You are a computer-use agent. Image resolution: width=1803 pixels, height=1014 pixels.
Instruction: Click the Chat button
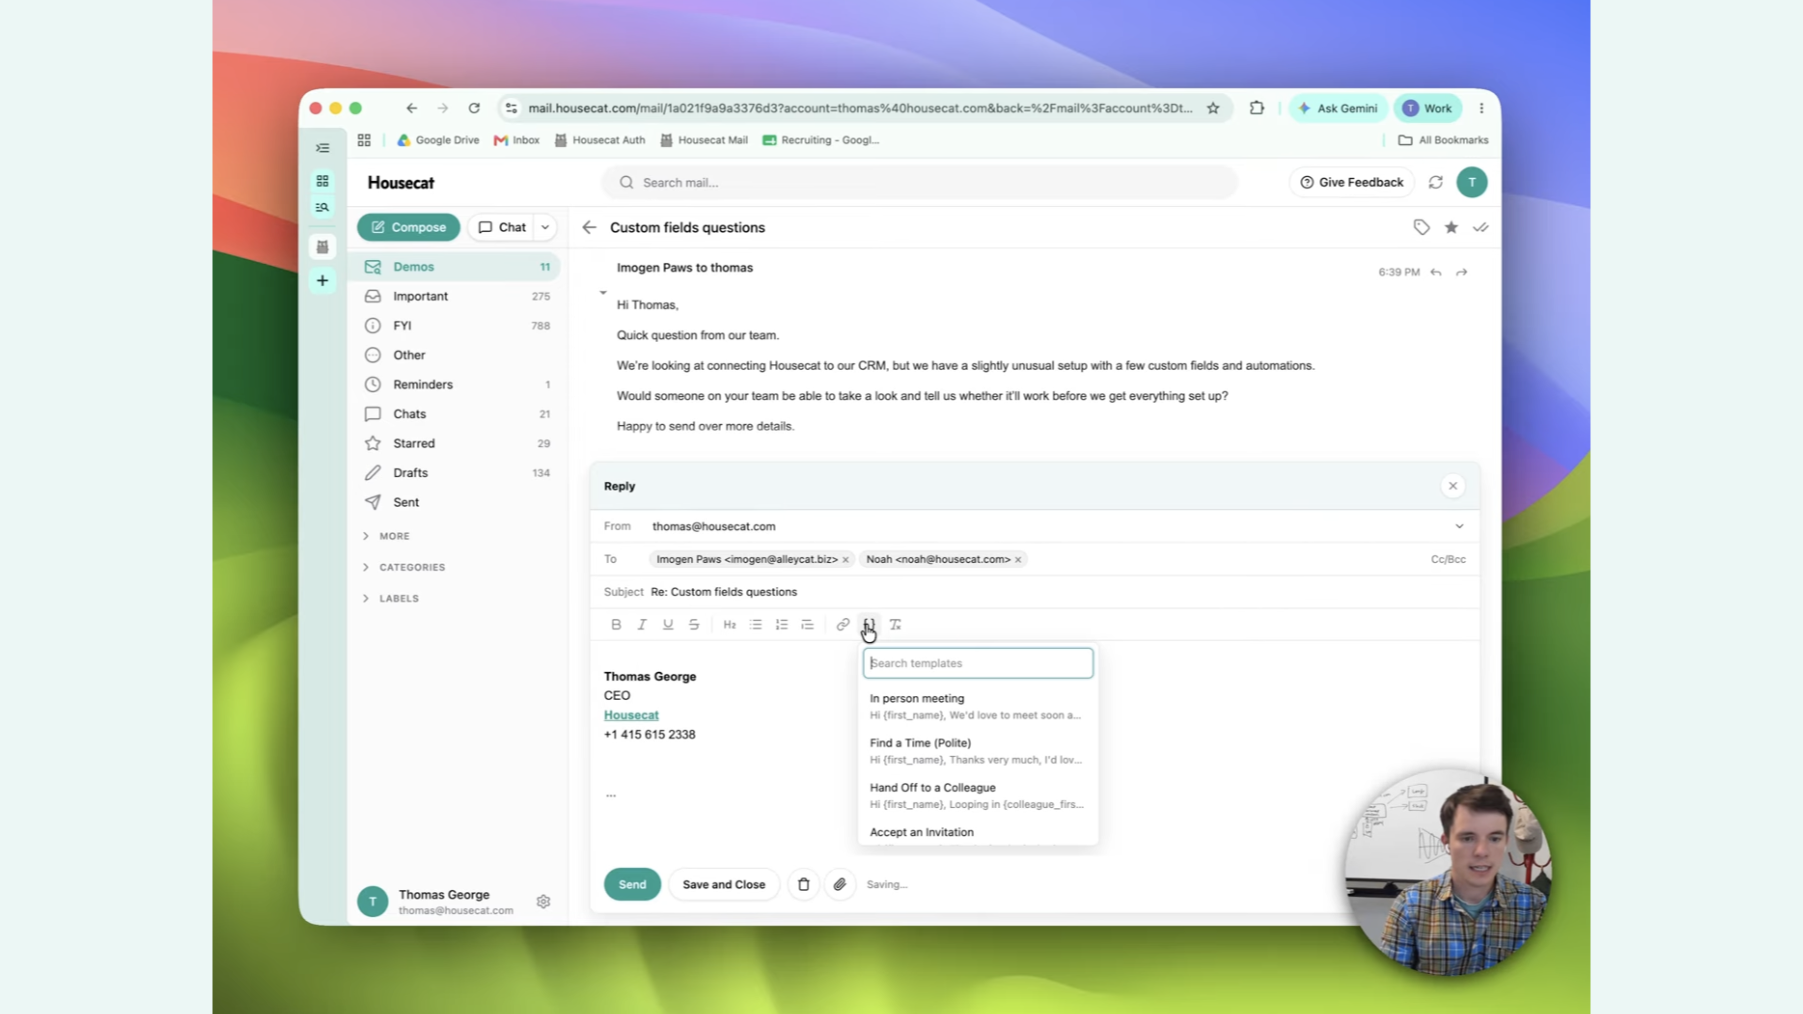(502, 227)
